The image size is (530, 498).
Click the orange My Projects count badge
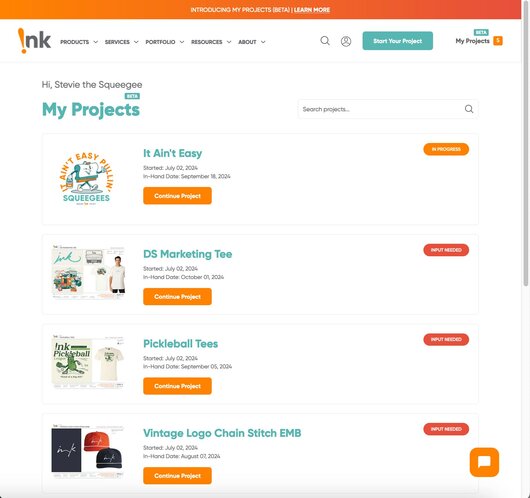tap(498, 41)
